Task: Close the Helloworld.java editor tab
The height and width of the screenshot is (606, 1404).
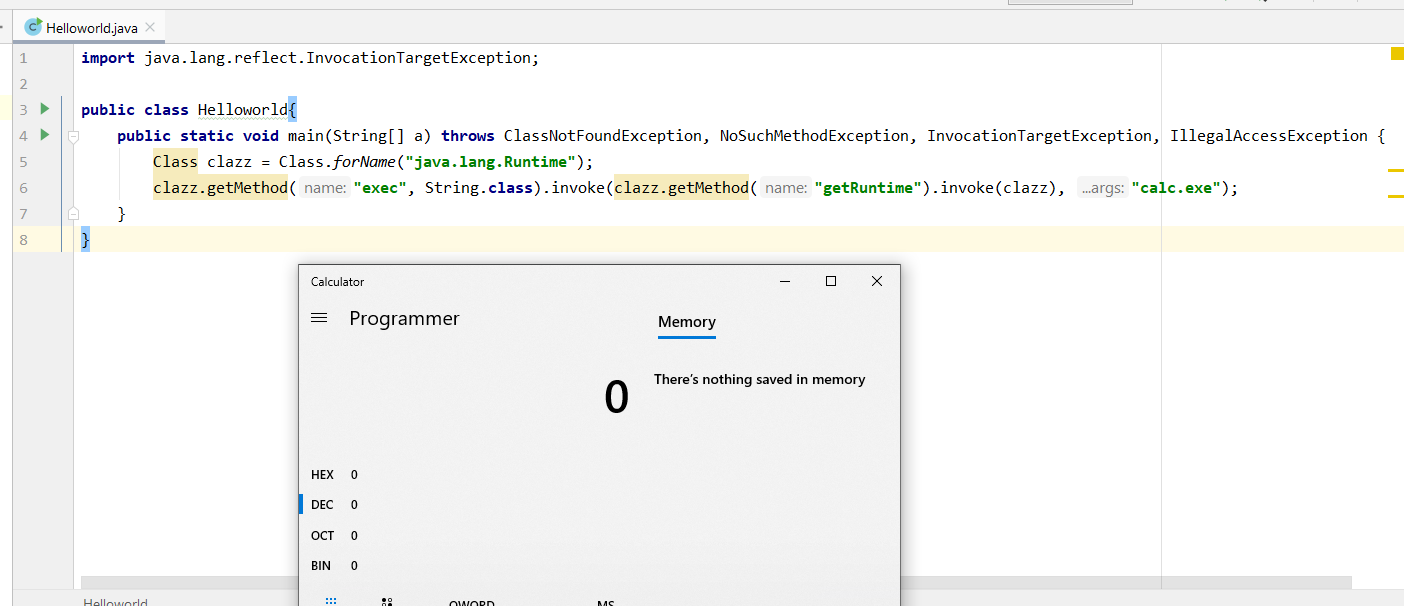Action: [150, 28]
